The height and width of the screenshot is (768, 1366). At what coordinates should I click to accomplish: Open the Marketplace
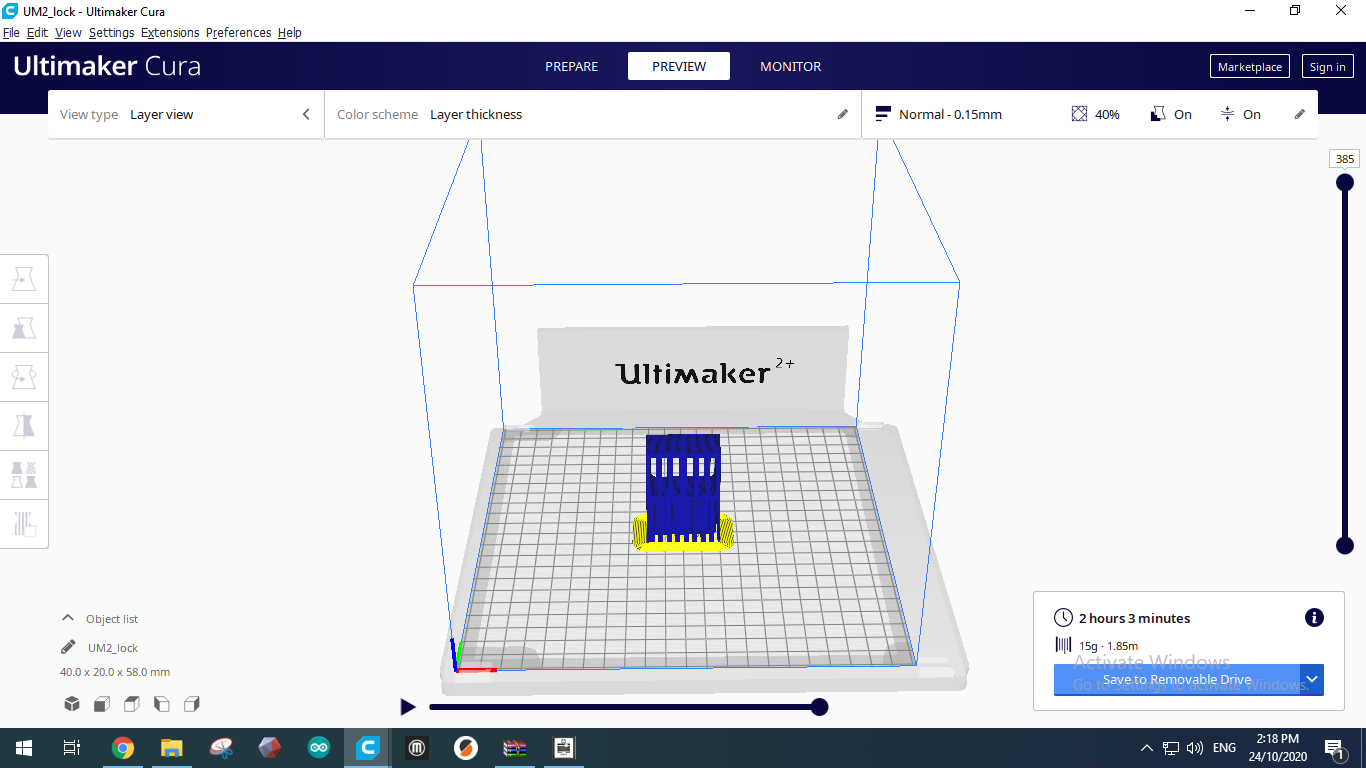click(x=1250, y=67)
